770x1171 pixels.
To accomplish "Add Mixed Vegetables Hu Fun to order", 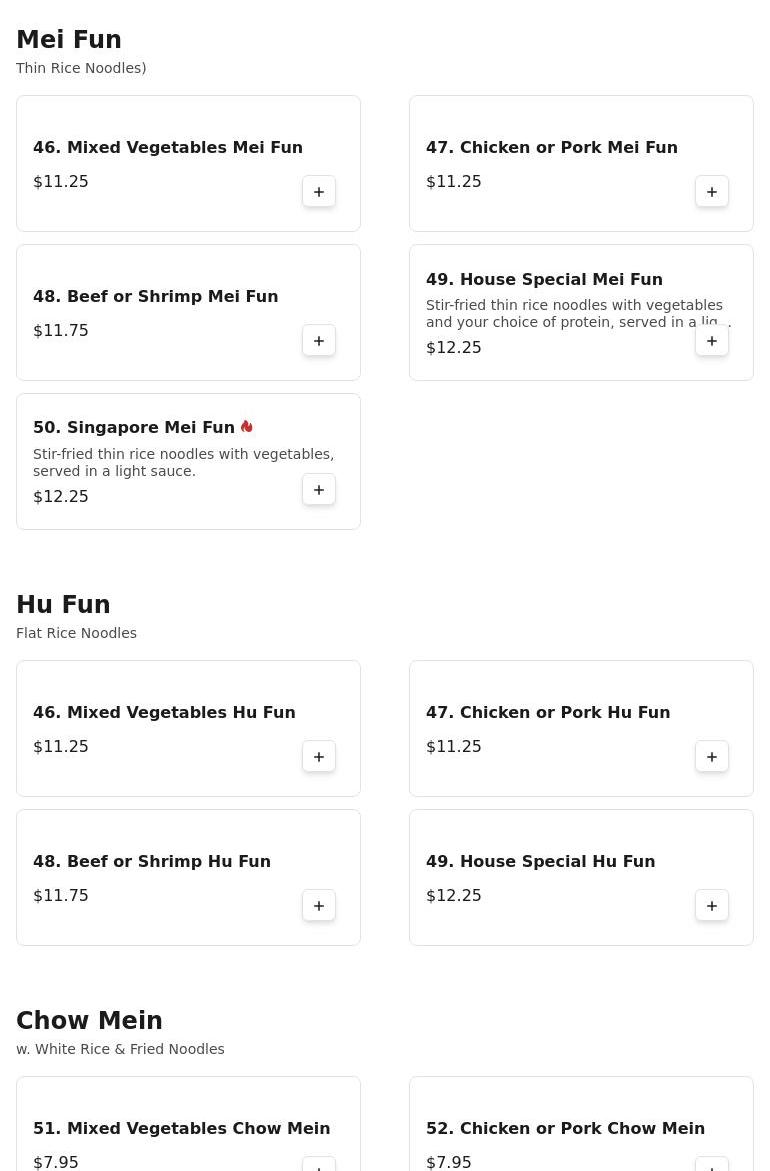I will tap(319, 757).
